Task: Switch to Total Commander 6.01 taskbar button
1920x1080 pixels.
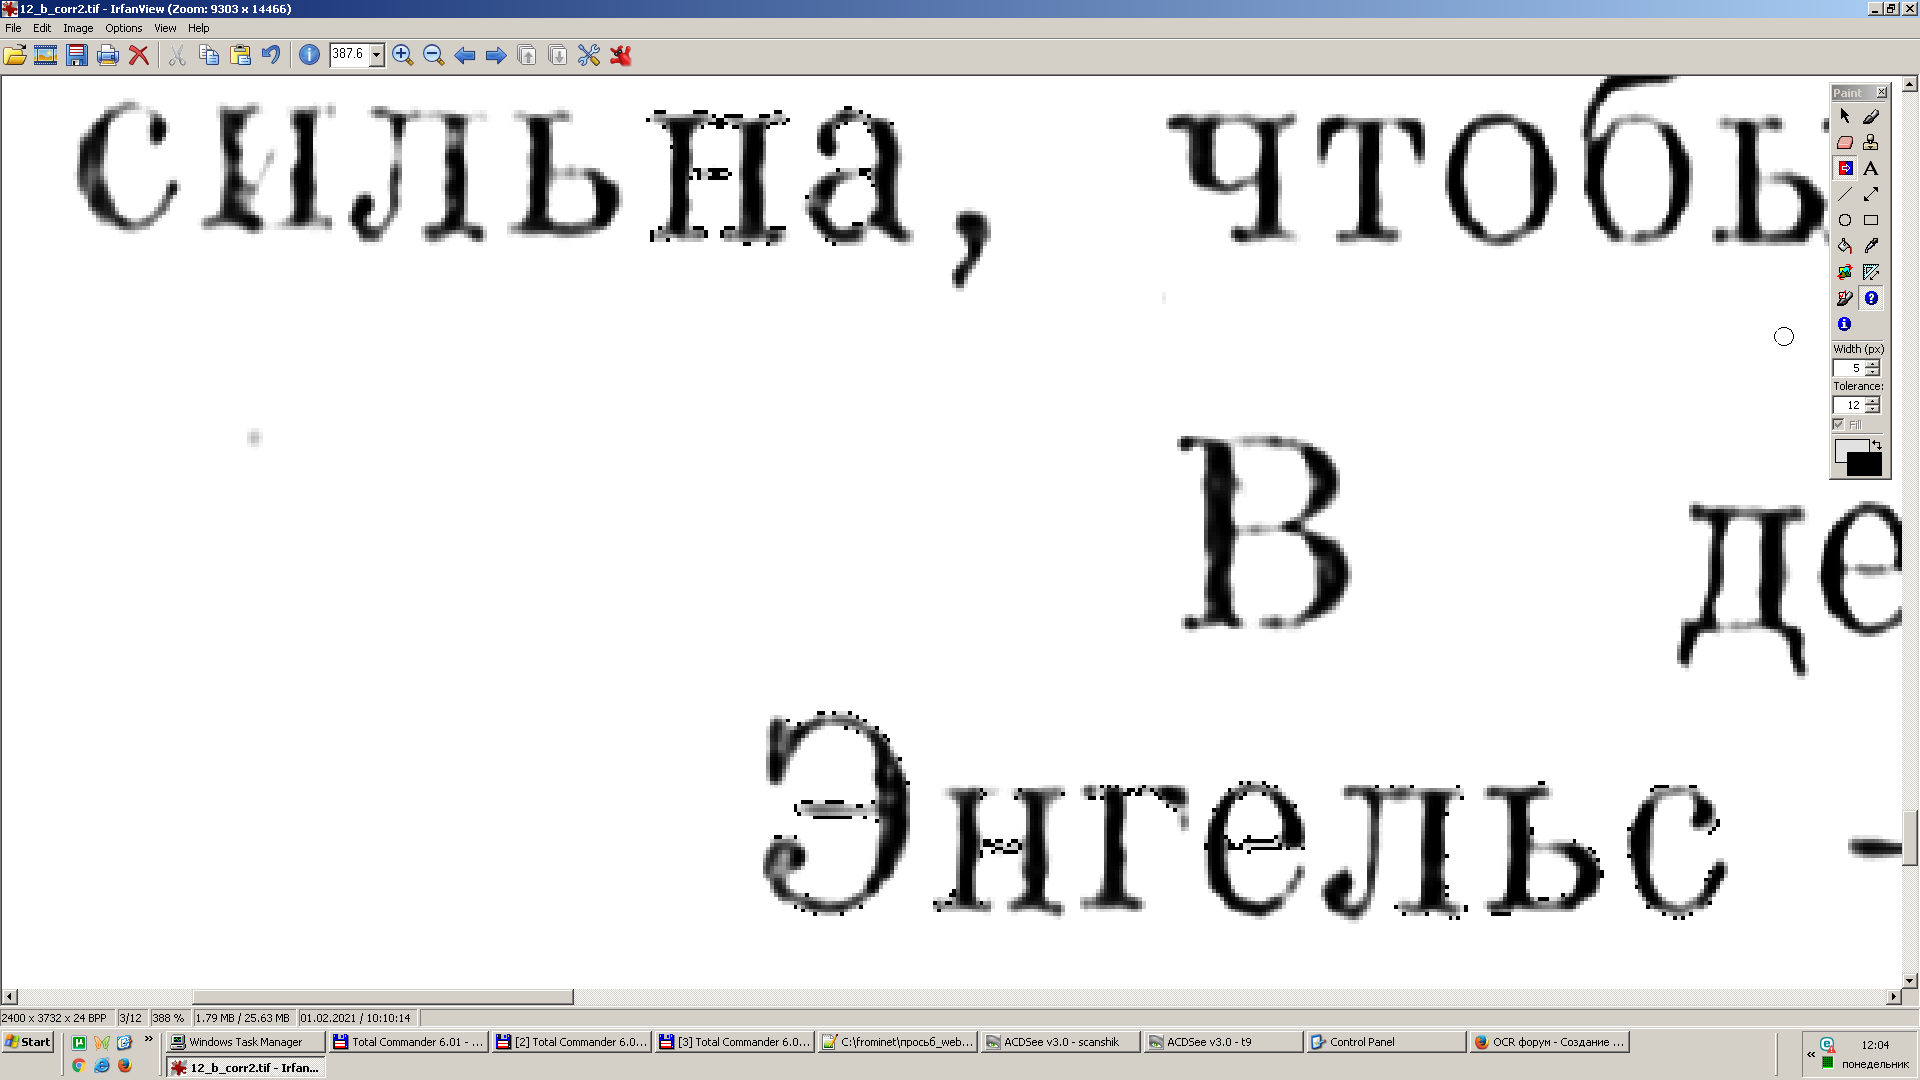Action: point(409,1042)
